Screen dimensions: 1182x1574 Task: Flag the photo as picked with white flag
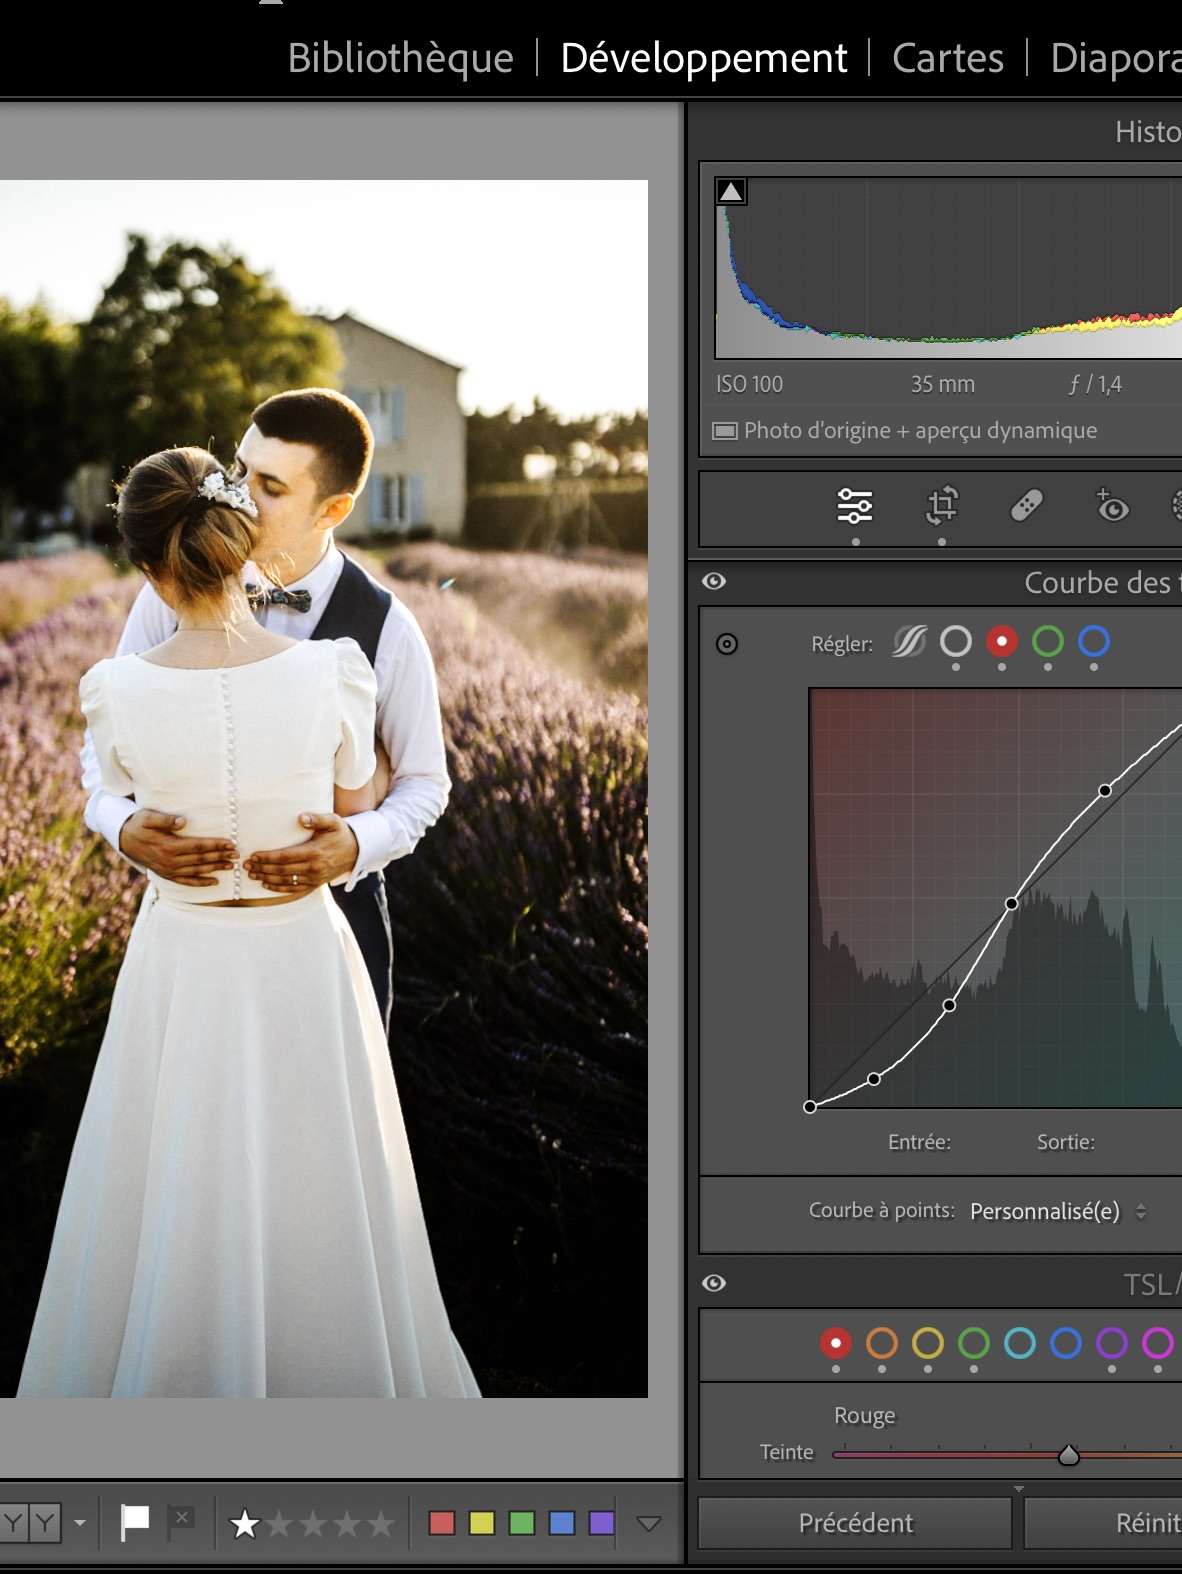pos(135,1522)
